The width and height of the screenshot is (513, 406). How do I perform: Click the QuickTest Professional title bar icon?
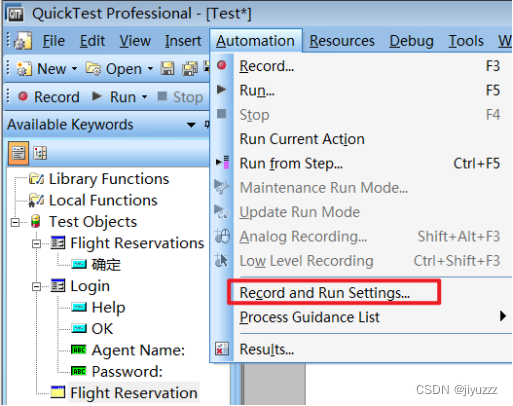[x=15, y=14]
